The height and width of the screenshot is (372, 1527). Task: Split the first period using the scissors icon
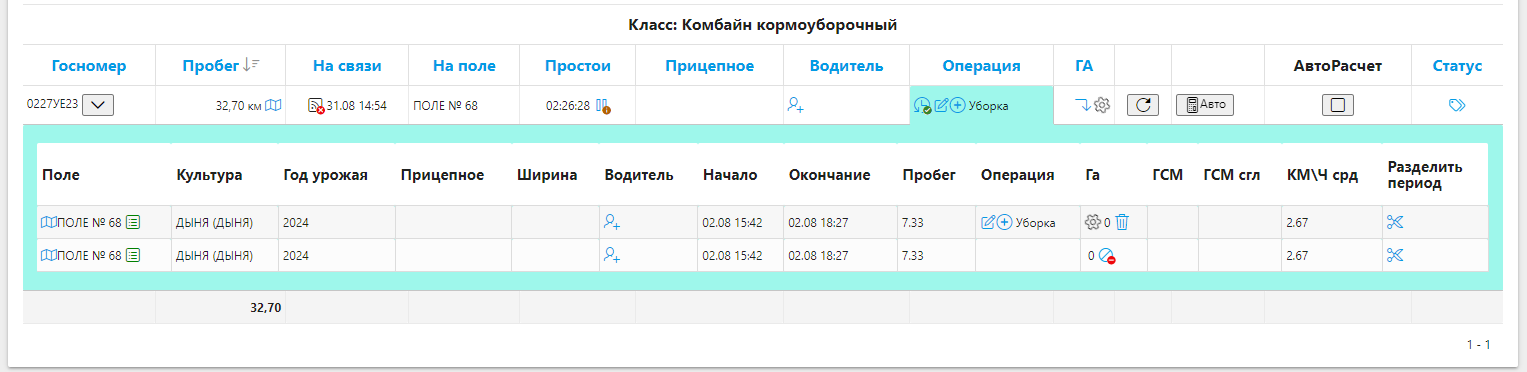(1395, 223)
